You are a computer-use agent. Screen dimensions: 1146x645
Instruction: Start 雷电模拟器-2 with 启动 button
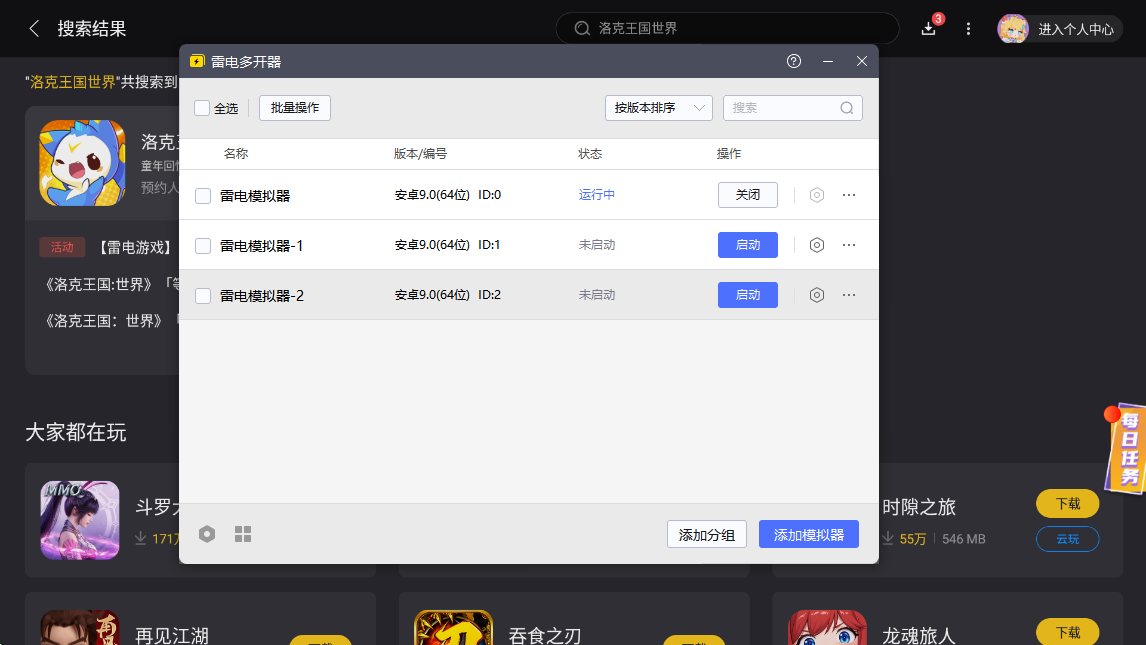748,295
